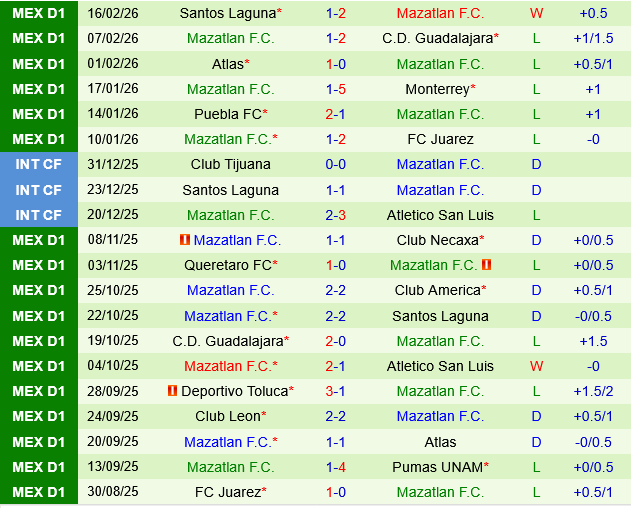631x508 pixels.
Task: Click the MEX D1 label on the 16/02/26 row
Action: (x=39, y=13)
